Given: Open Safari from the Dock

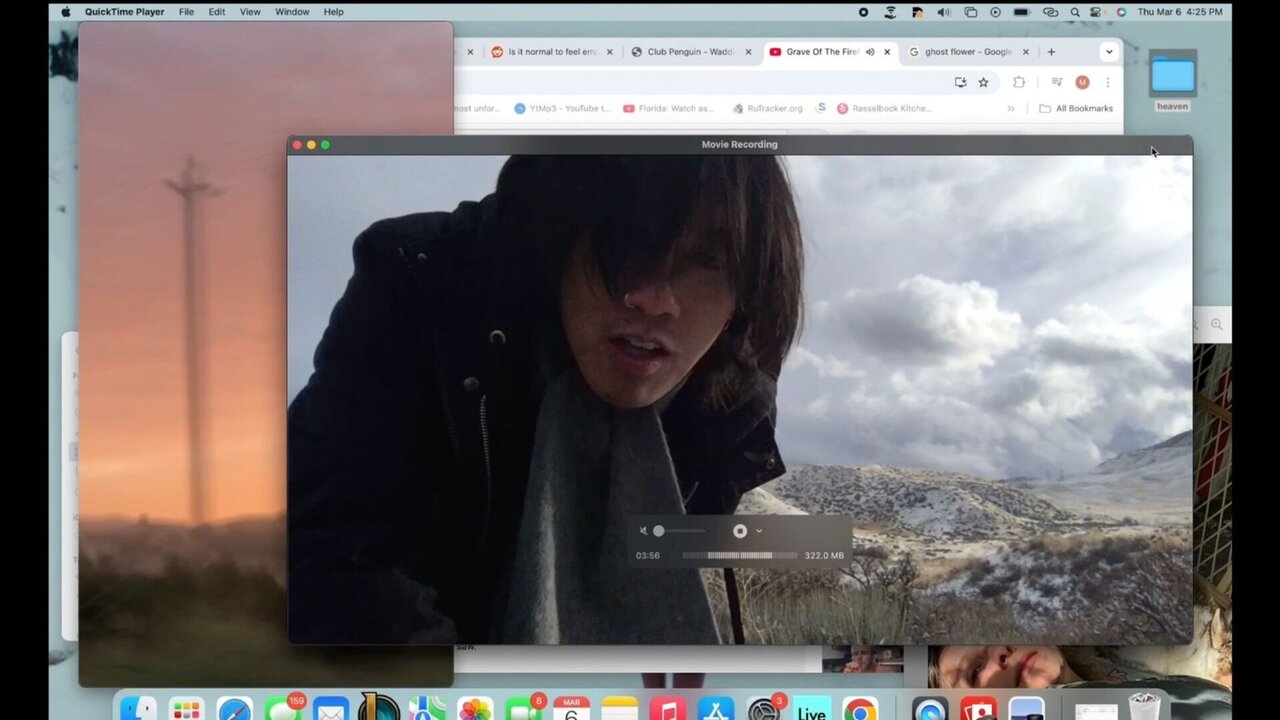Looking at the screenshot, I should 235,710.
